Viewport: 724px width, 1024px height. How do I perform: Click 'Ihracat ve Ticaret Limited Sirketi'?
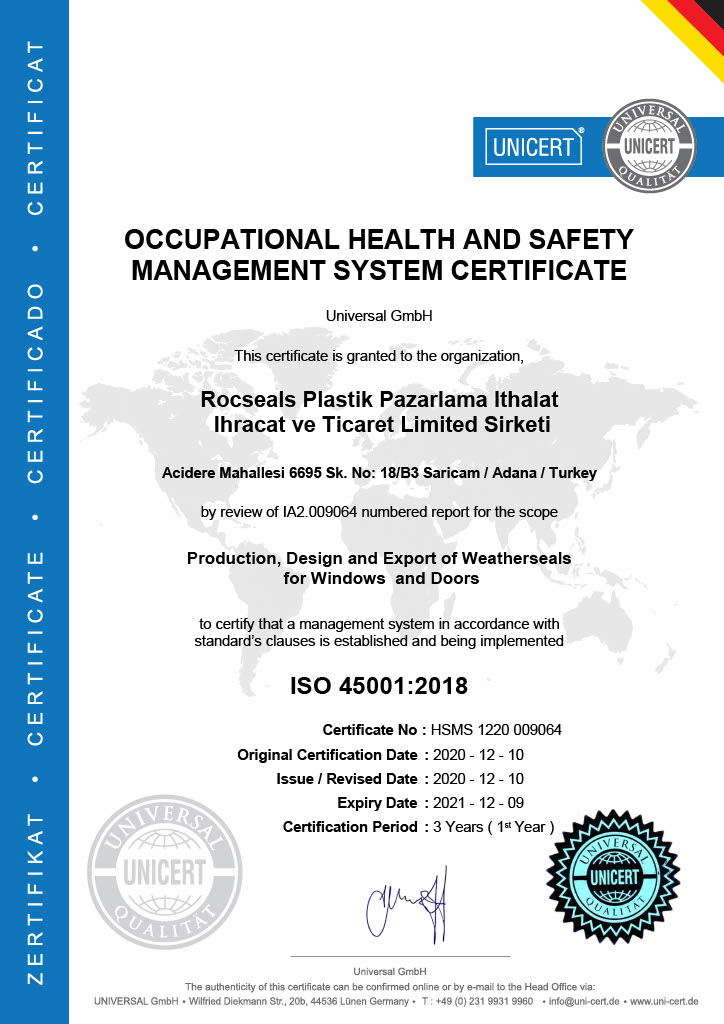tap(382, 424)
